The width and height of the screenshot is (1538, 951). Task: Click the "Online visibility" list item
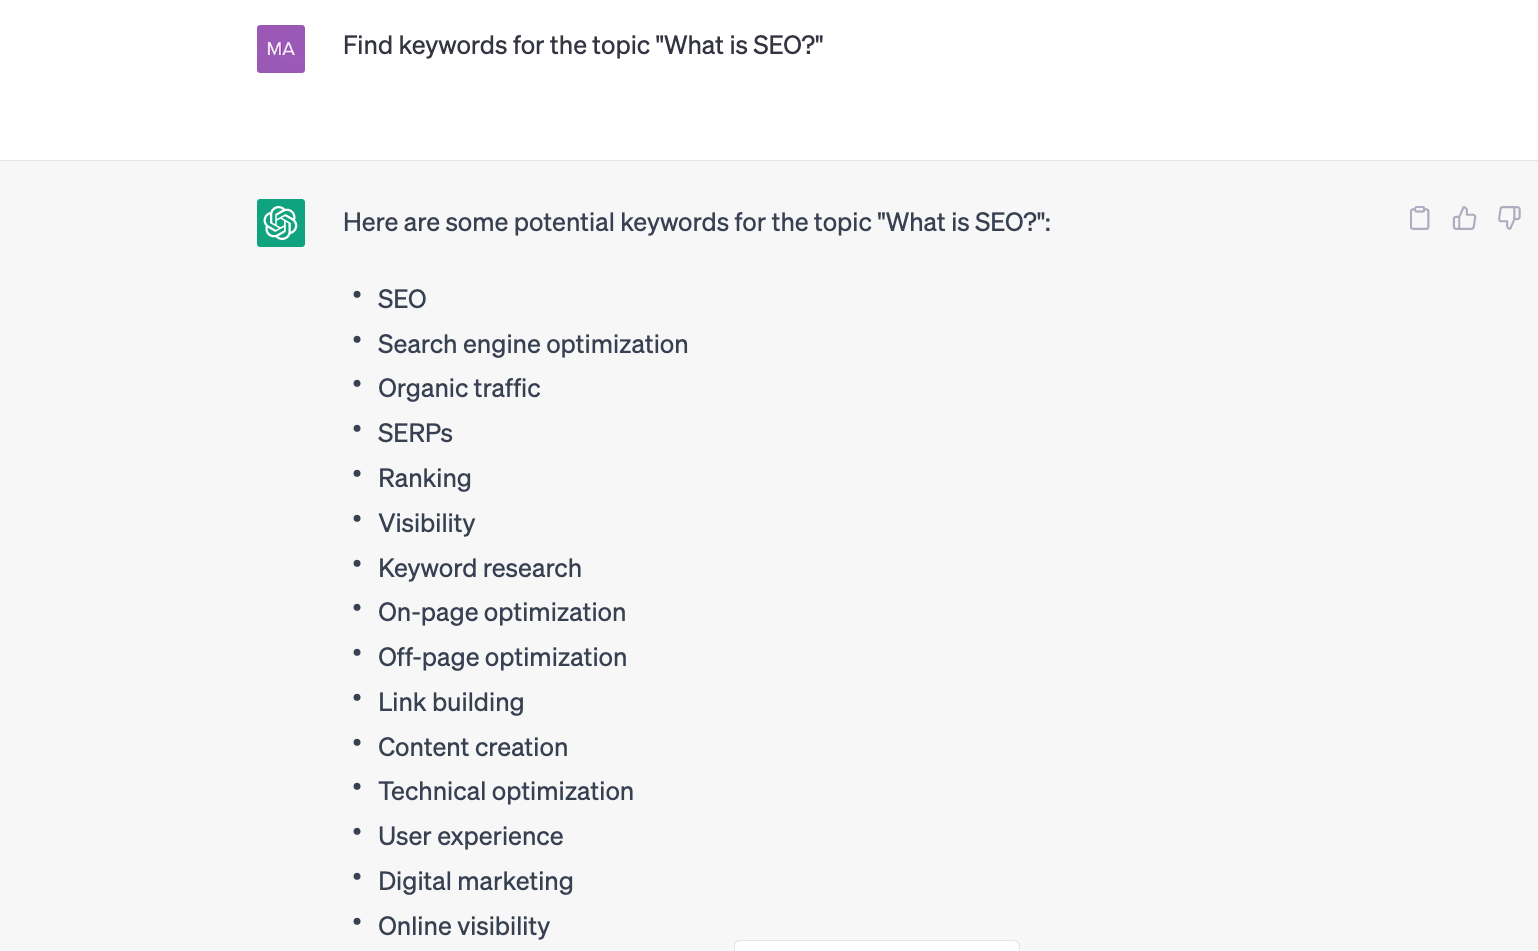[x=463, y=926]
